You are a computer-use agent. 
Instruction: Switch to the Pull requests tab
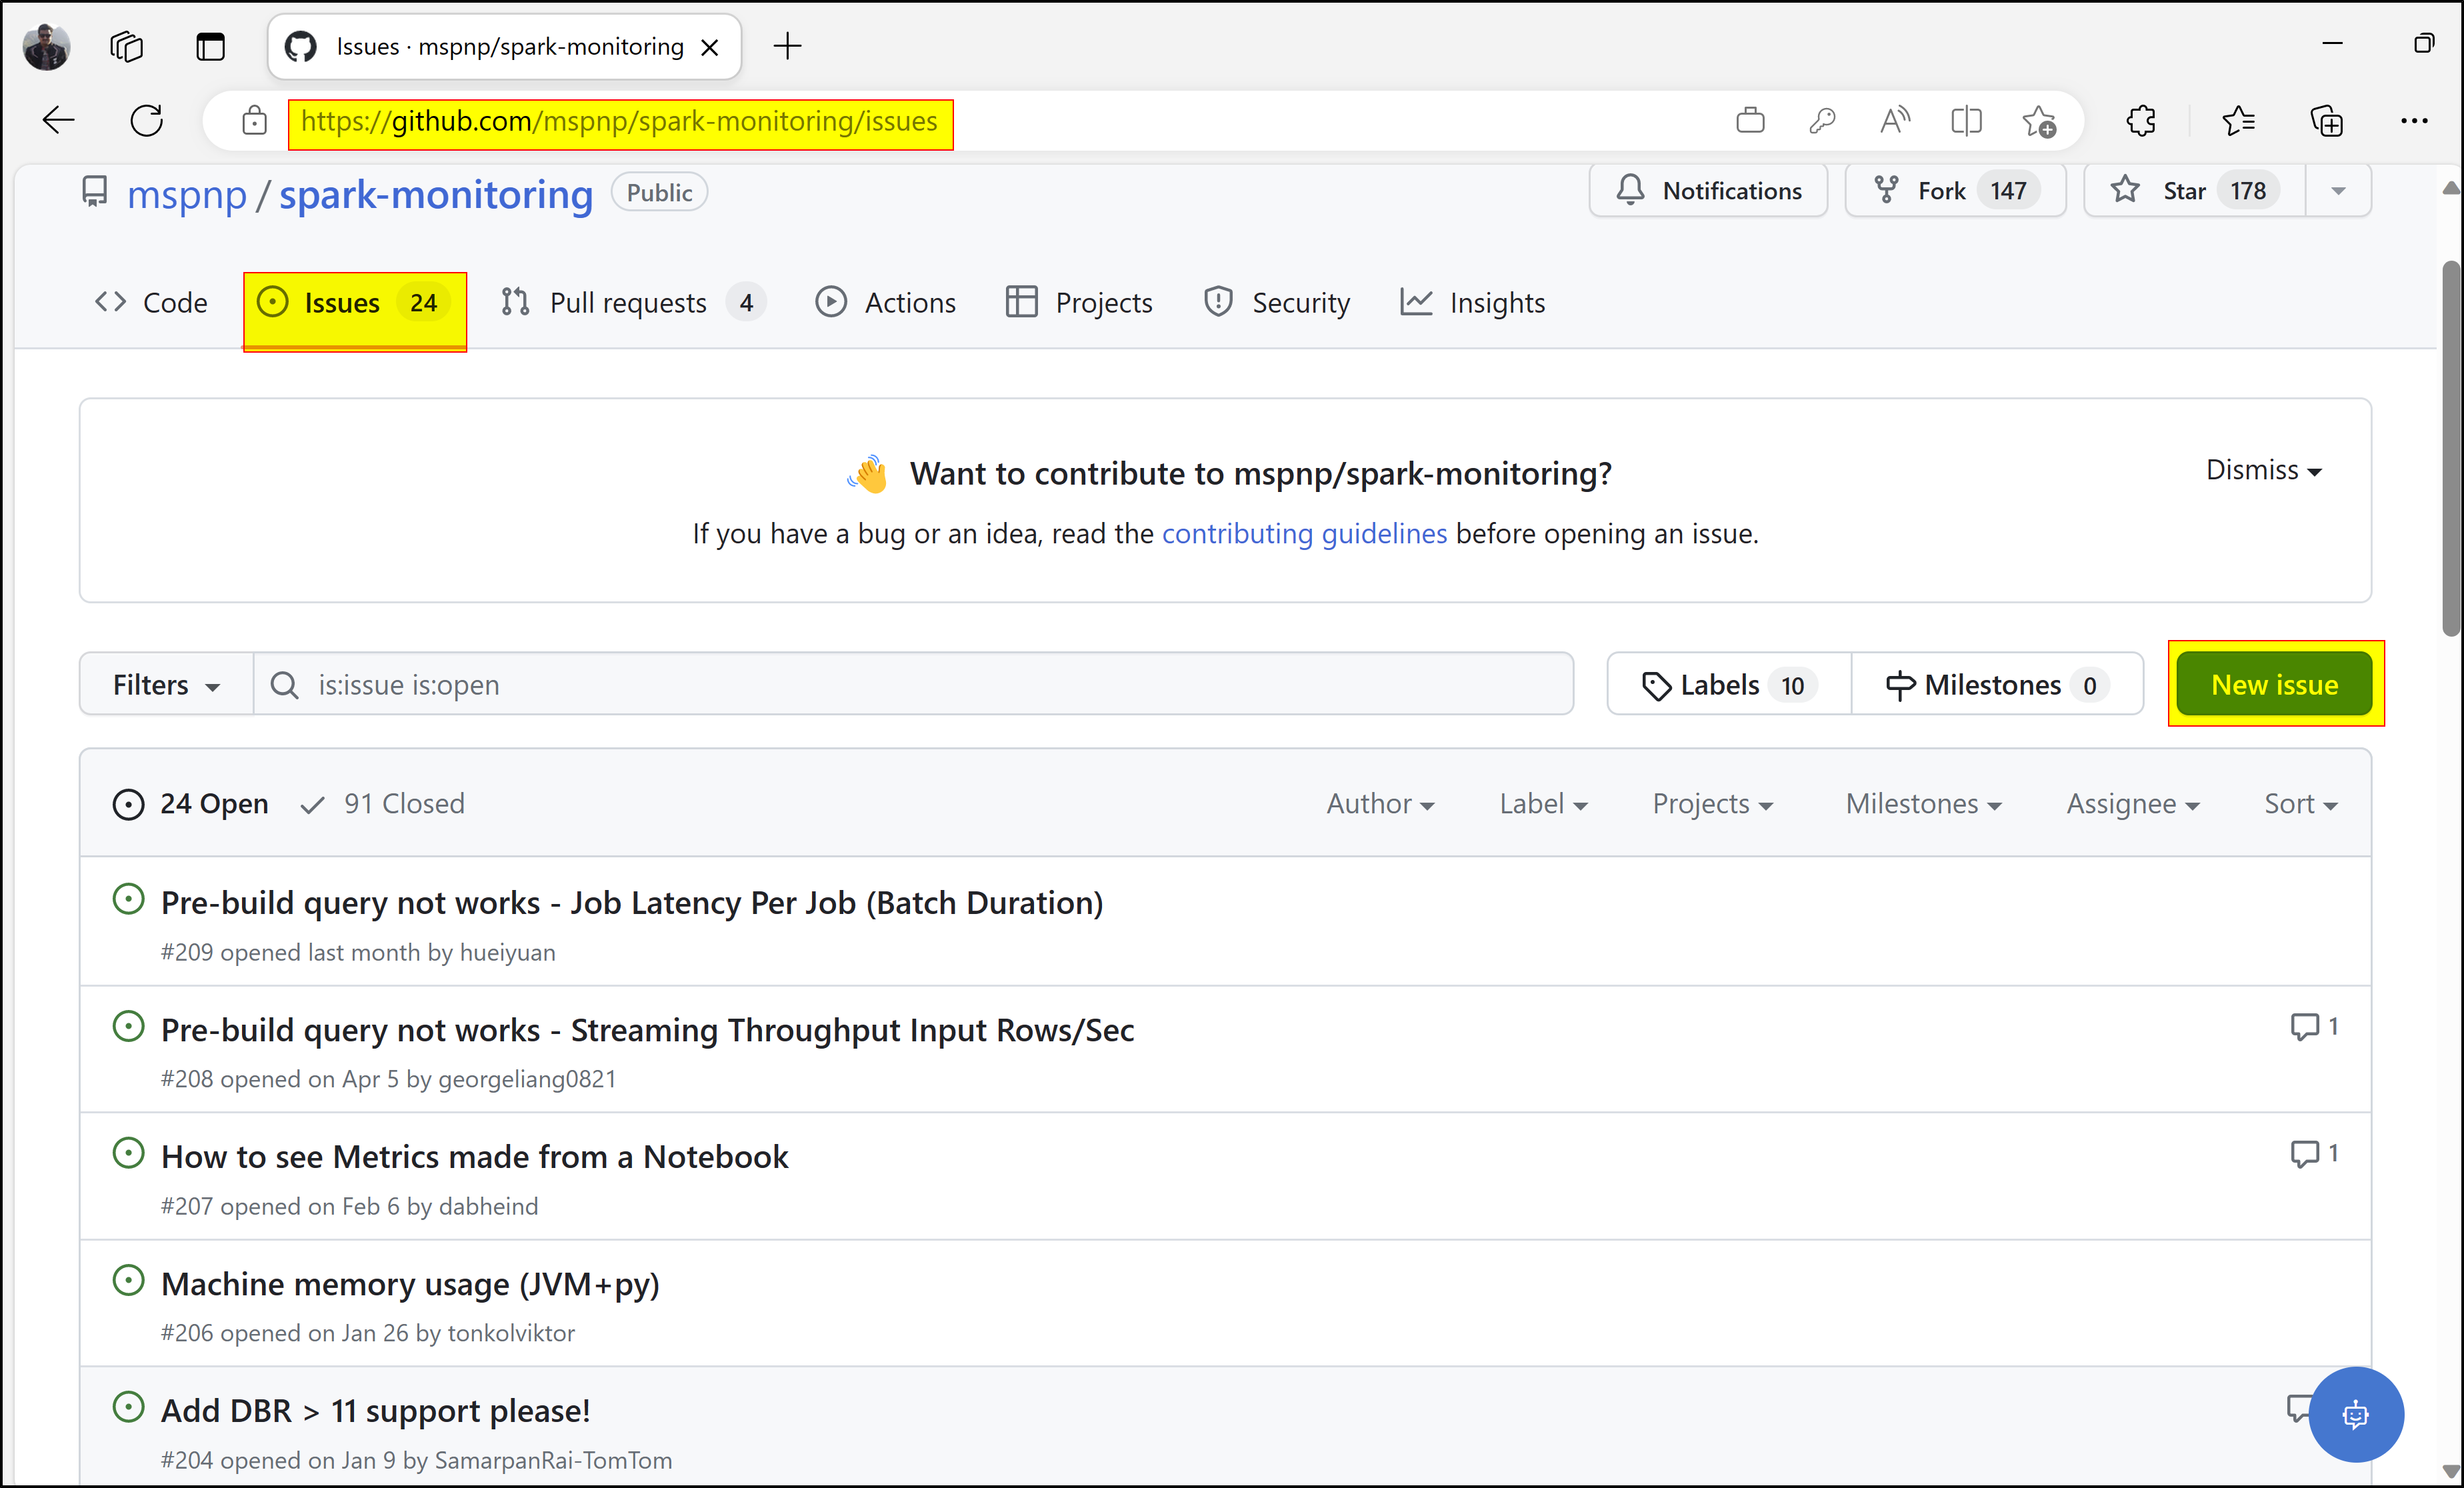pyautogui.click(x=633, y=302)
